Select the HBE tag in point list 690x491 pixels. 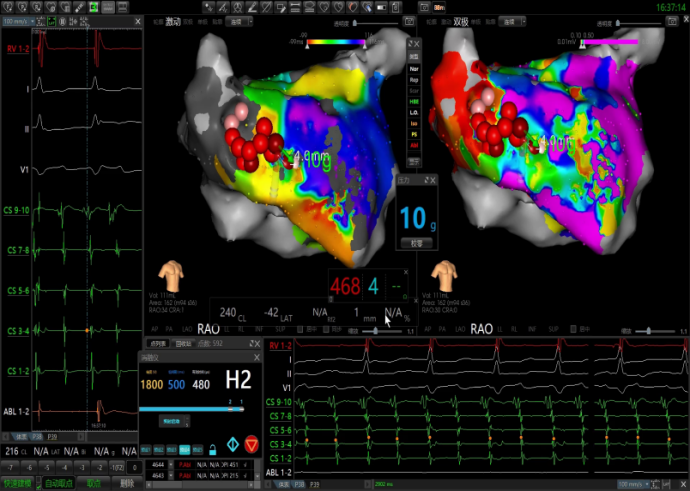pyautogui.click(x=414, y=101)
